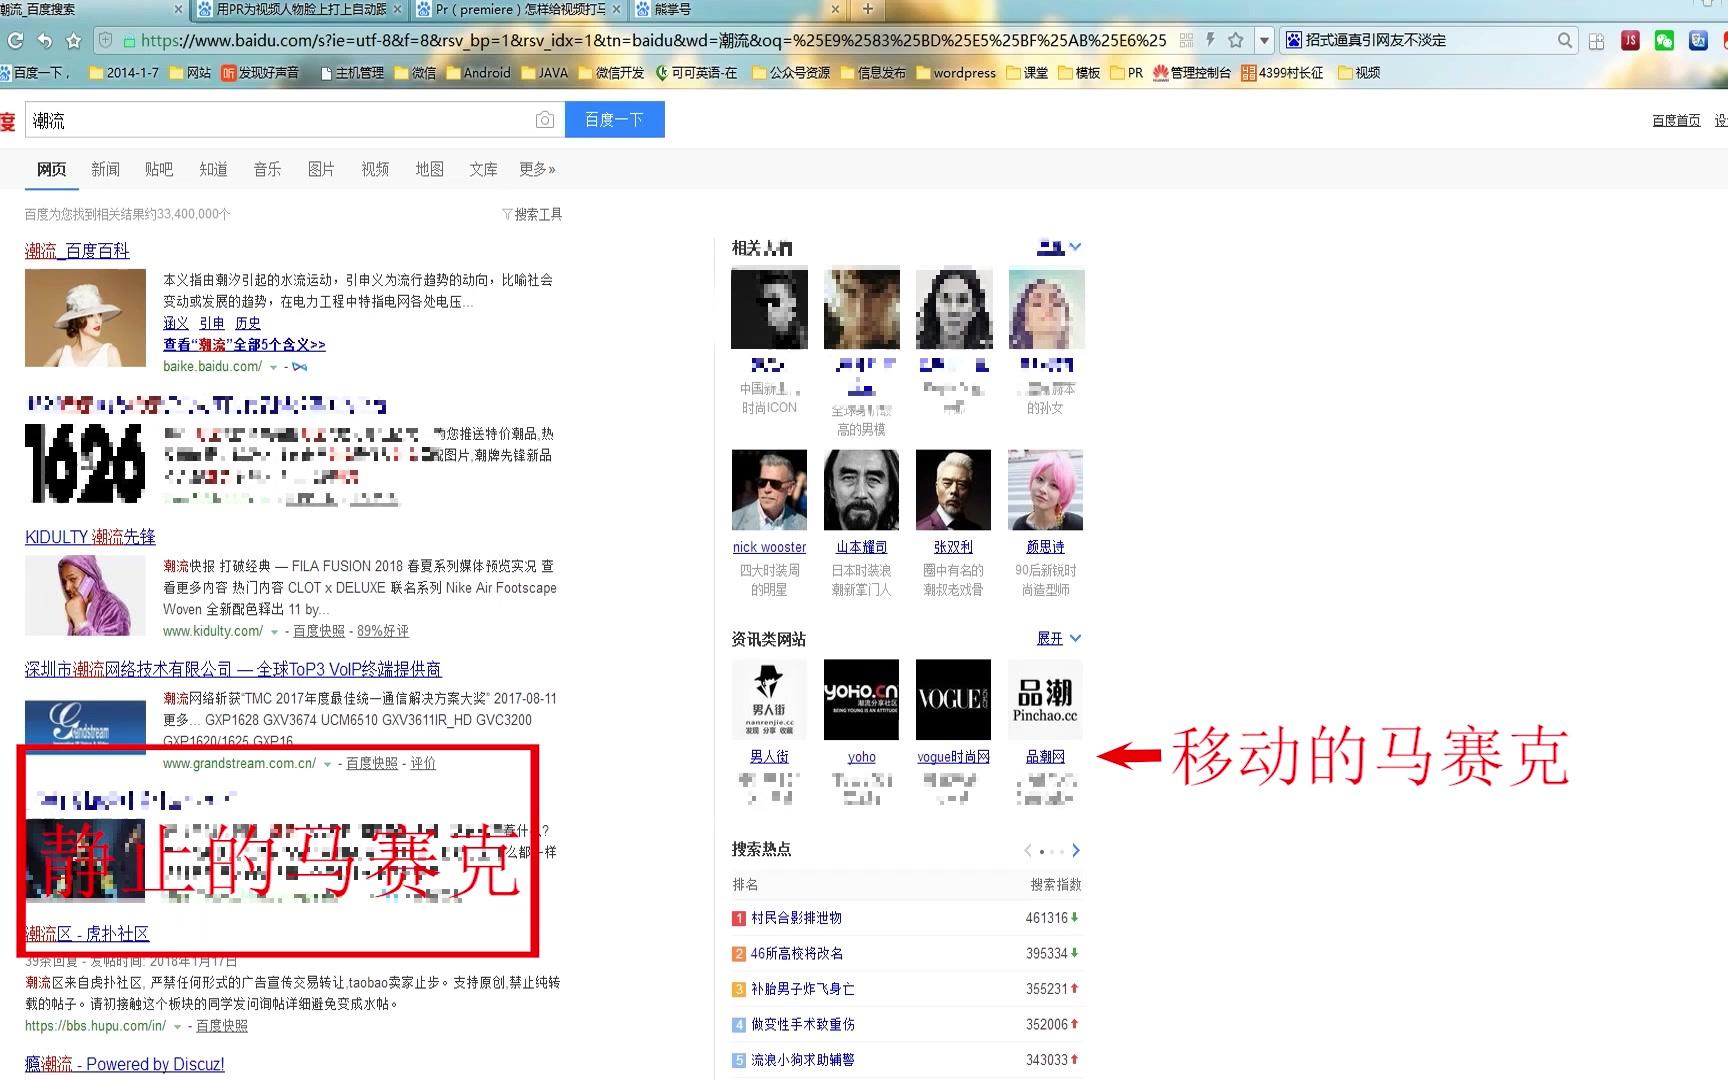Image resolution: width=1728 pixels, height=1080 pixels.
Task: Select the 新闻 search category
Action: (x=105, y=169)
